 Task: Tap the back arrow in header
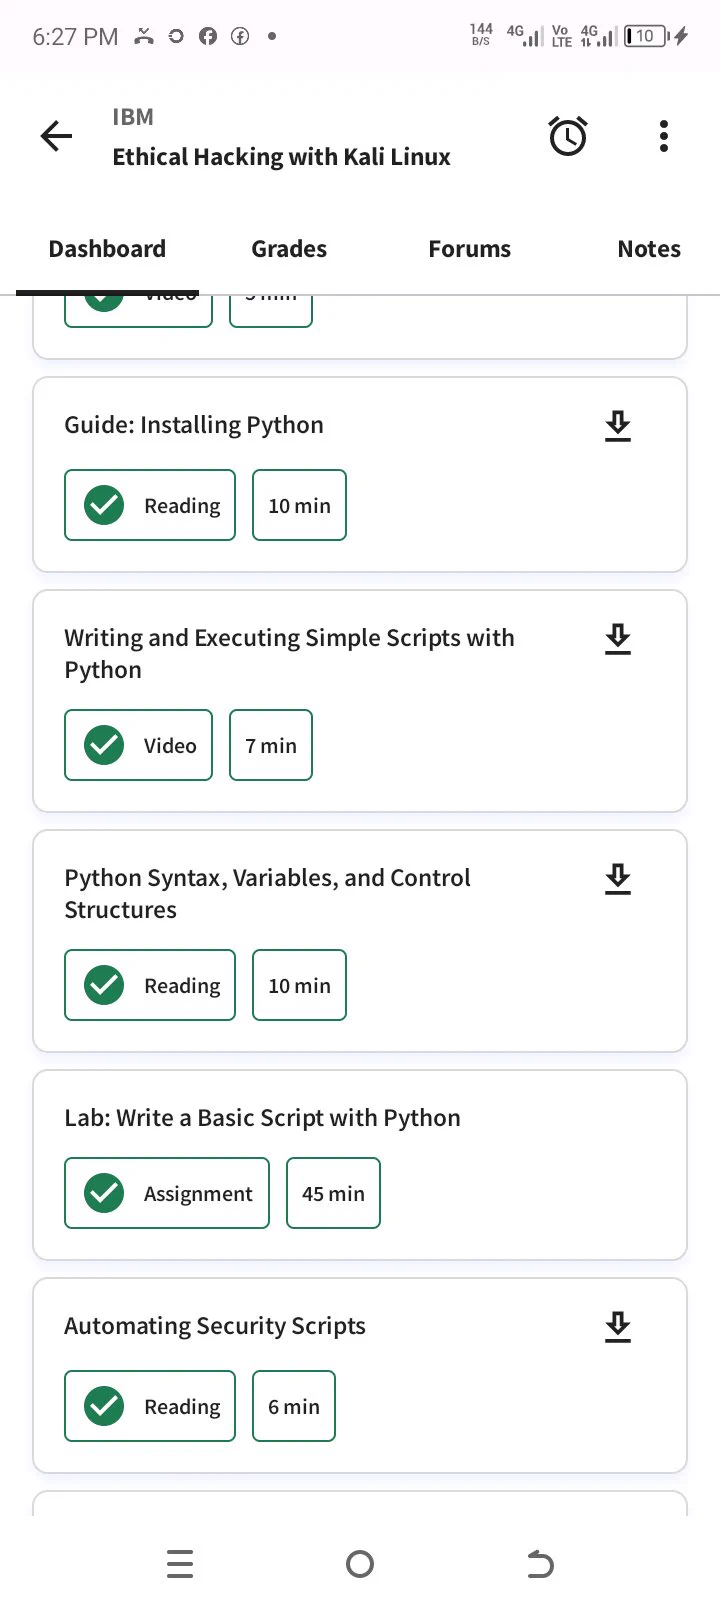(x=57, y=136)
